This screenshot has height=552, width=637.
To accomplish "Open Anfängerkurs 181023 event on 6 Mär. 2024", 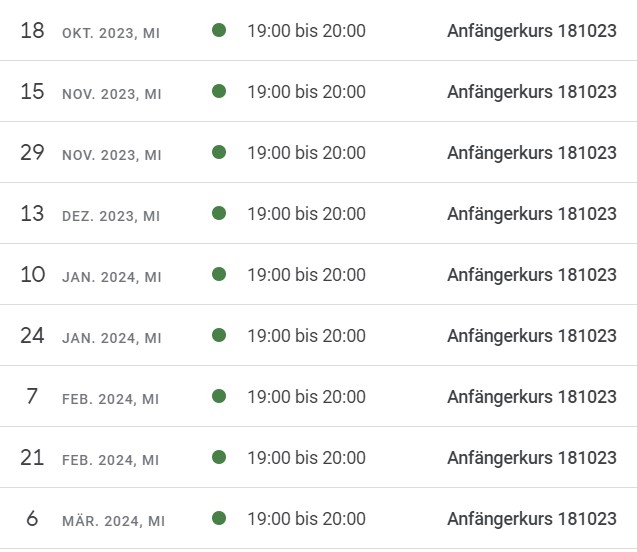I will [x=532, y=519].
